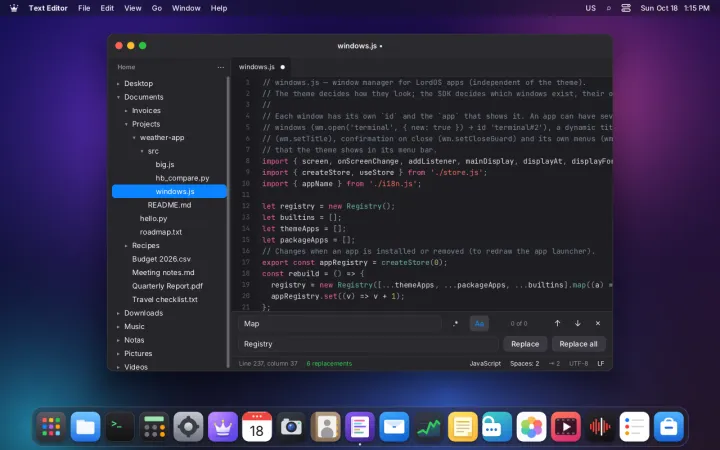Image resolution: width=720 pixels, height=450 pixels.
Task: Open Contacts app in dock
Action: pos(326,427)
